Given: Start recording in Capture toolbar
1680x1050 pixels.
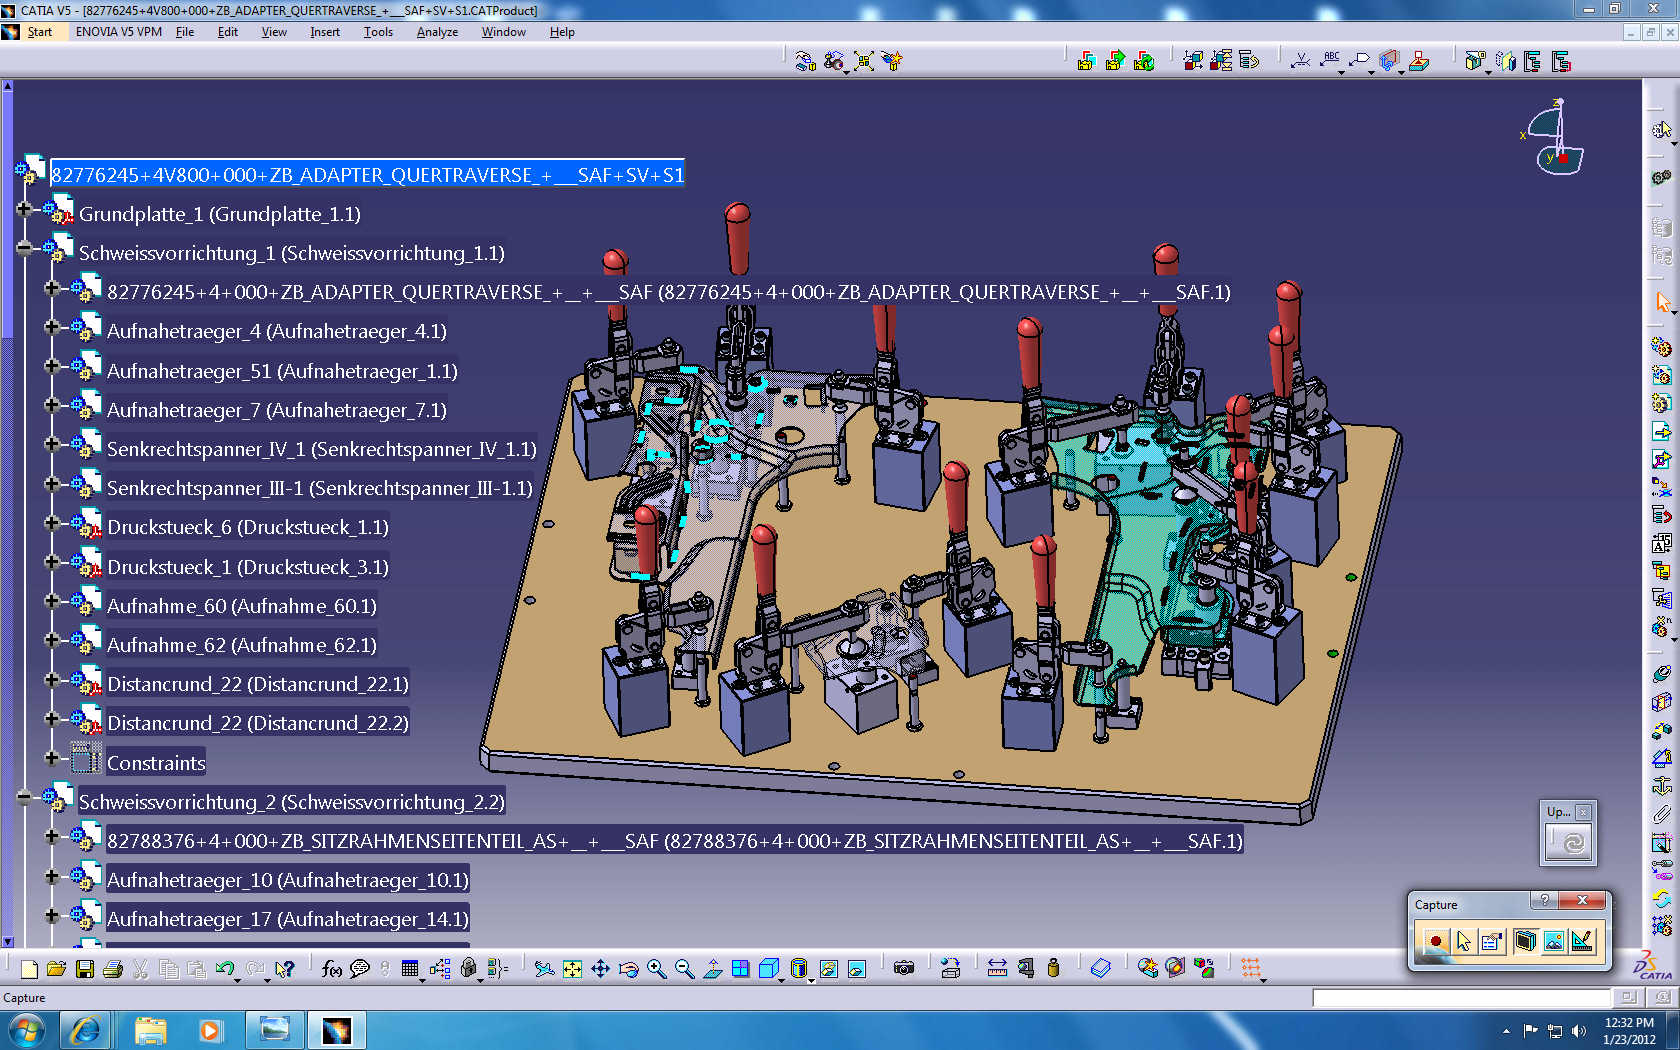Looking at the screenshot, I should pos(1435,941).
